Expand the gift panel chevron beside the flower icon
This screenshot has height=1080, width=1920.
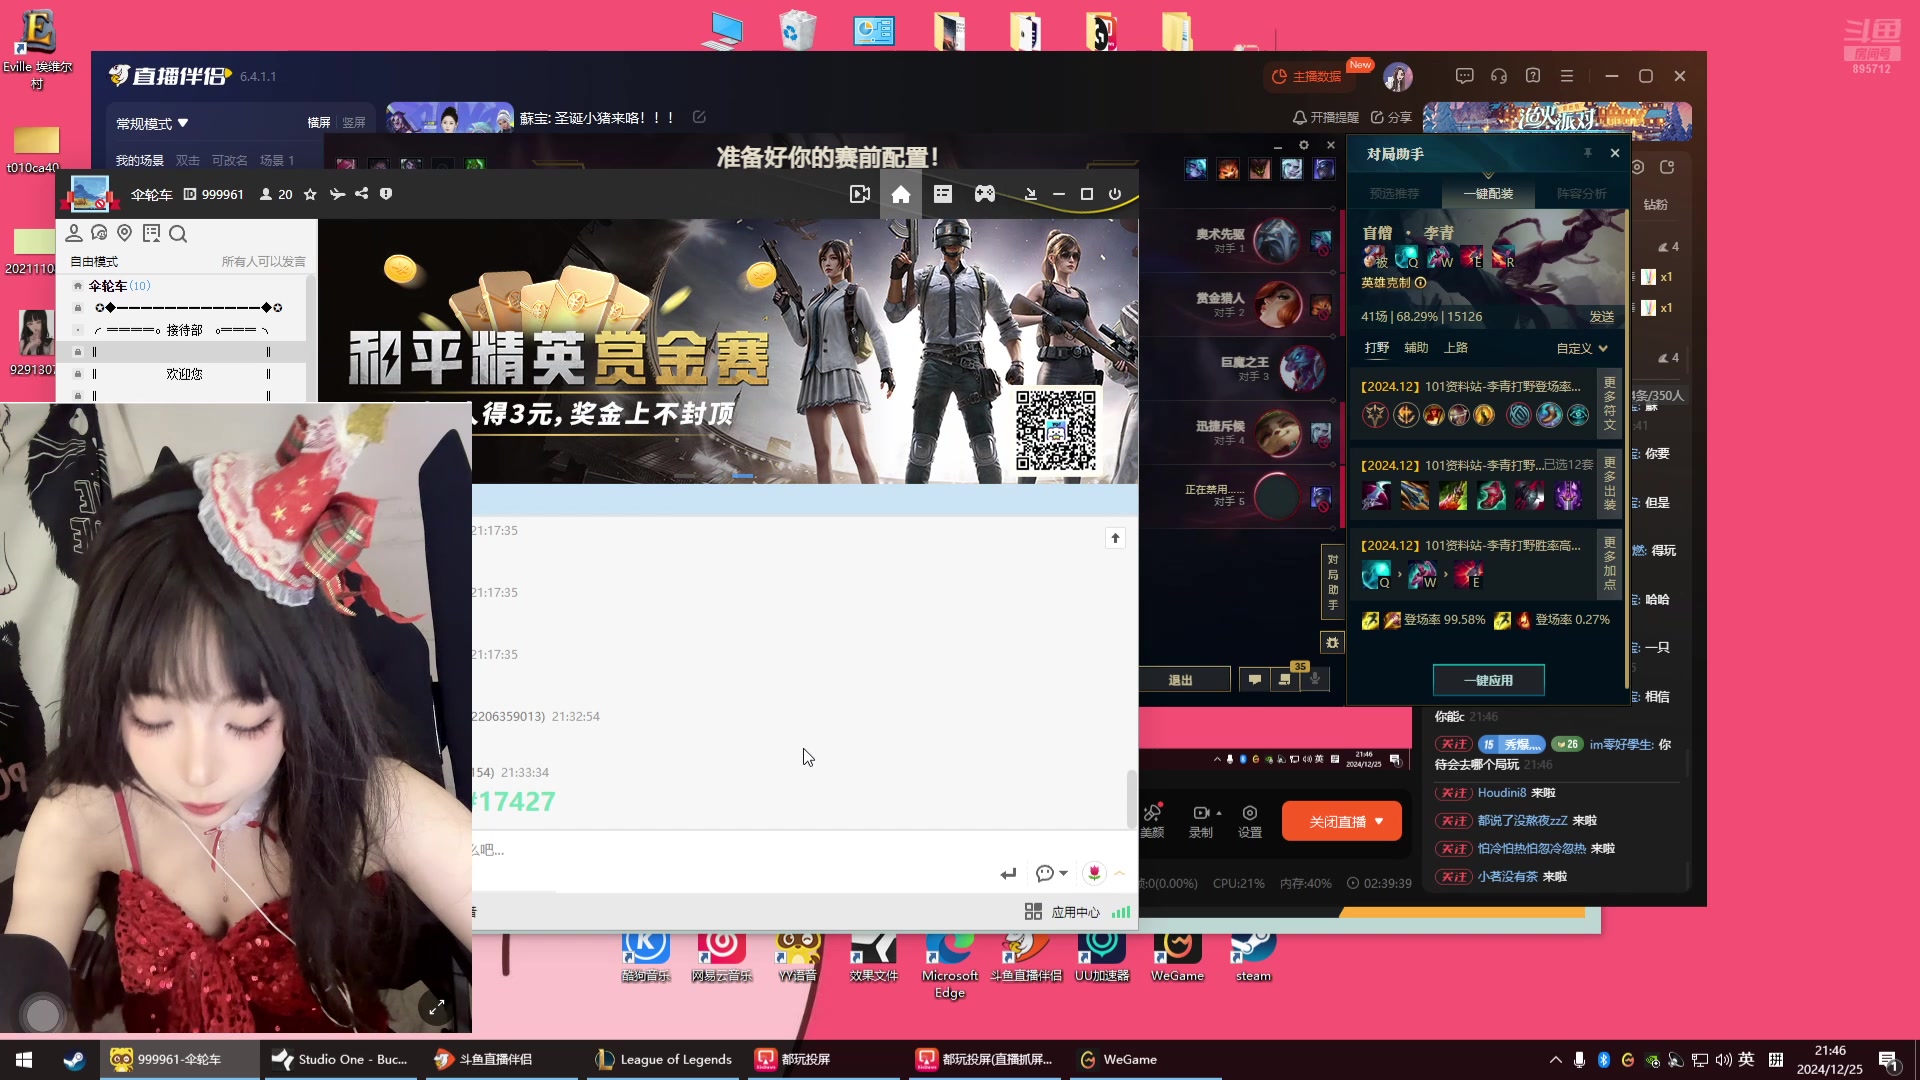tap(1119, 873)
